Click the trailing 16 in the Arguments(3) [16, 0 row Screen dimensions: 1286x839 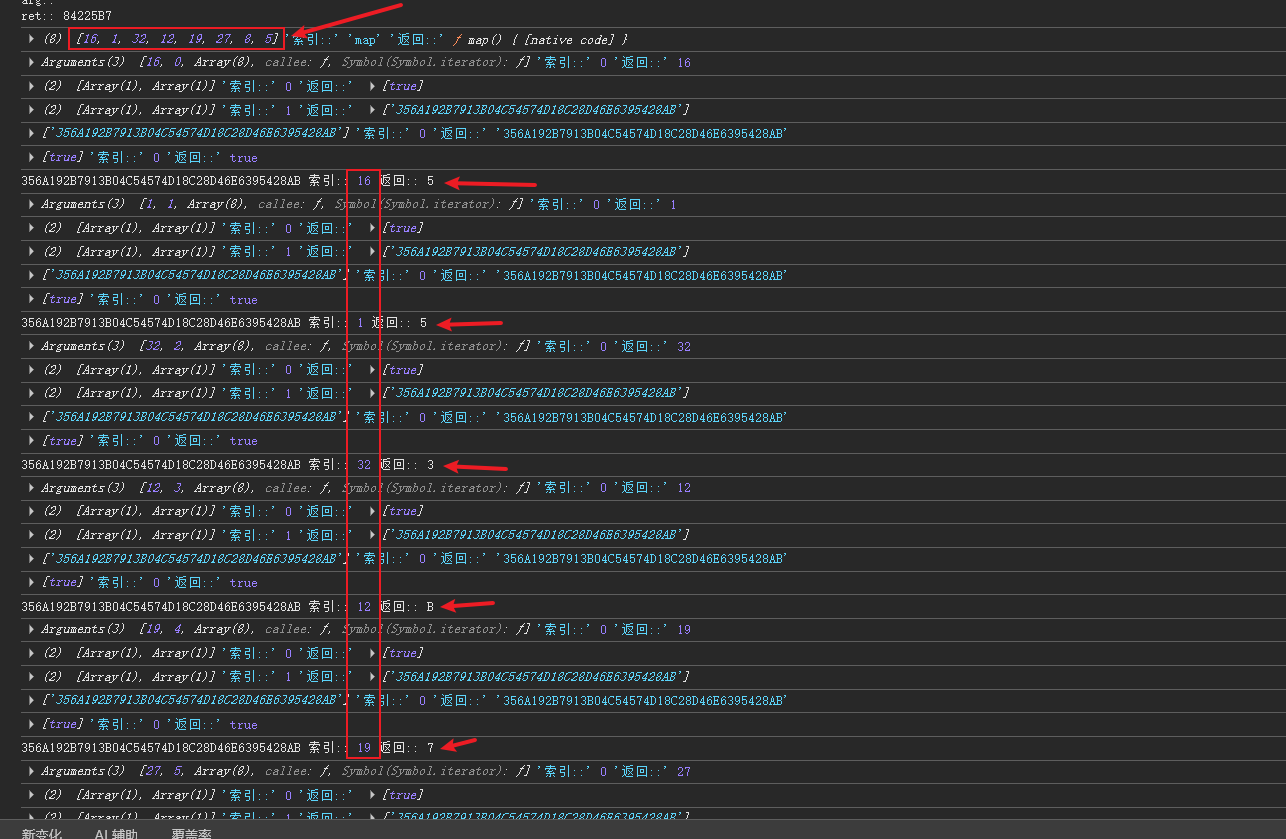click(684, 62)
